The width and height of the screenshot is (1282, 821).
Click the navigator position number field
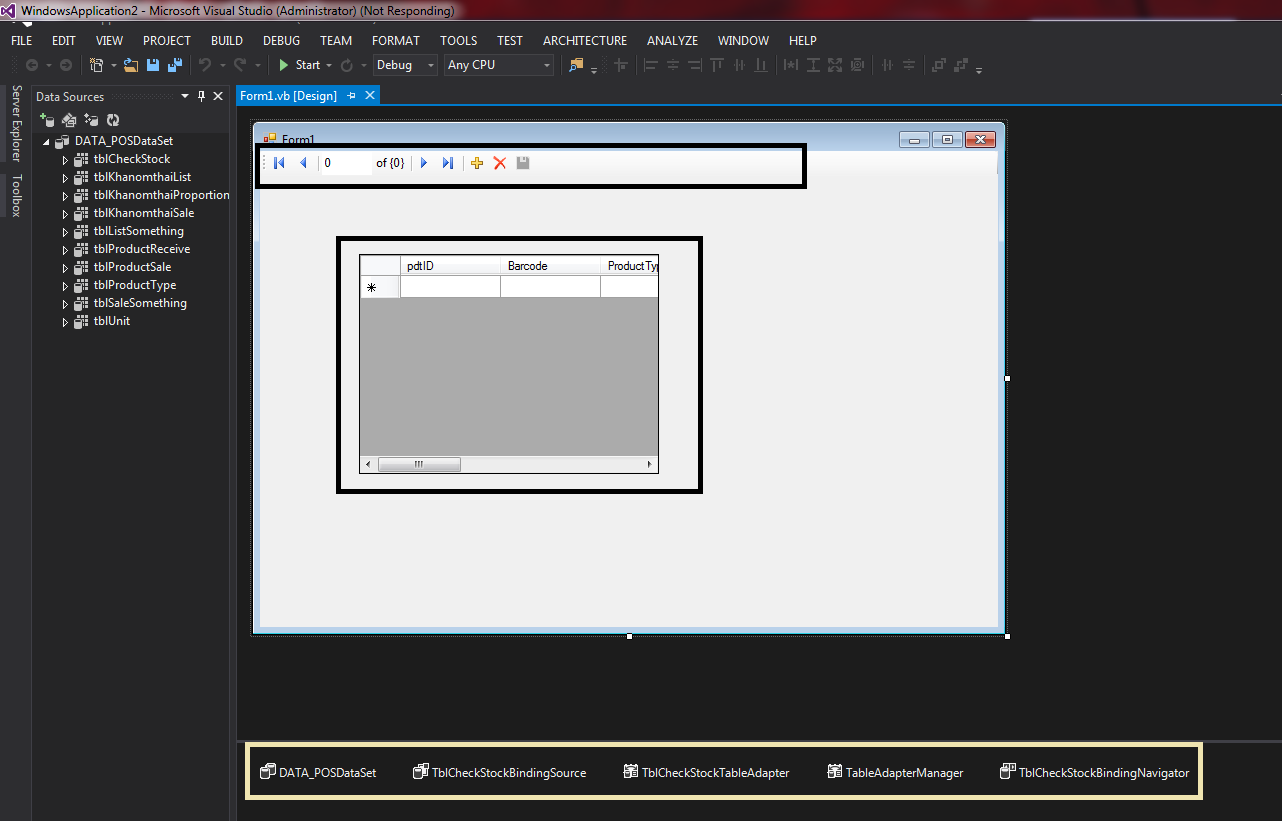click(x=345, y=163)
